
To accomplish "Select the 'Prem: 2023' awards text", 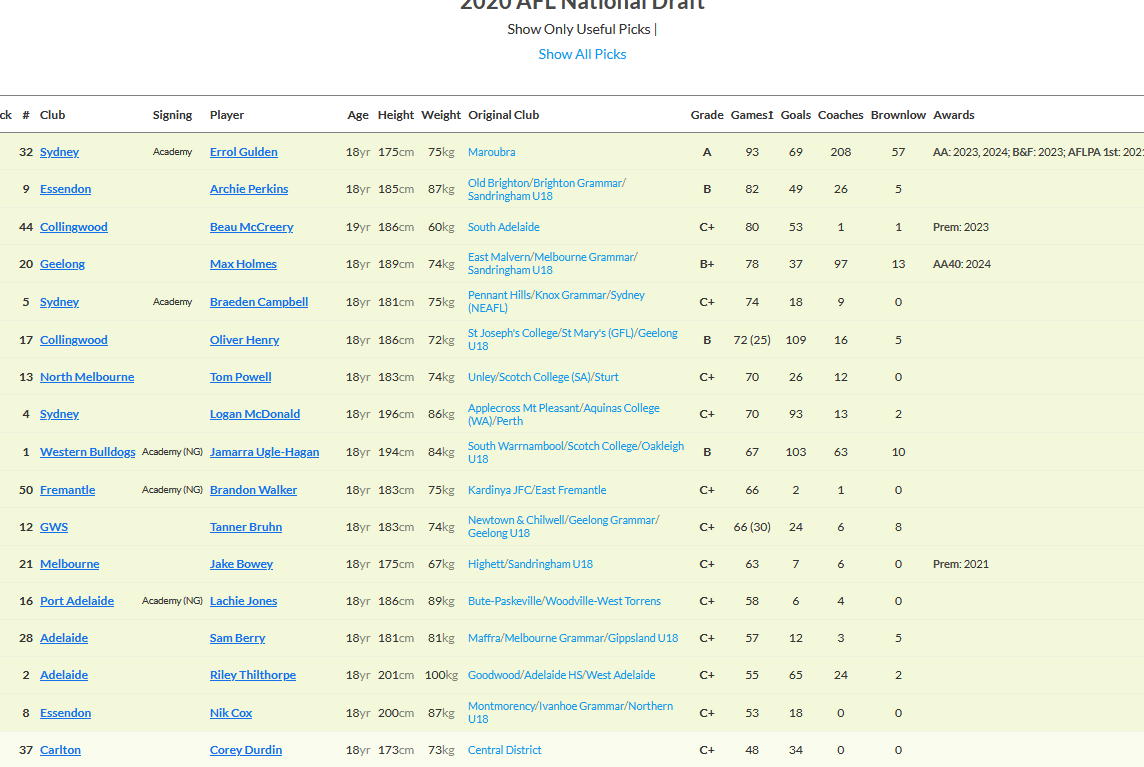I will [x=960, y=227].
